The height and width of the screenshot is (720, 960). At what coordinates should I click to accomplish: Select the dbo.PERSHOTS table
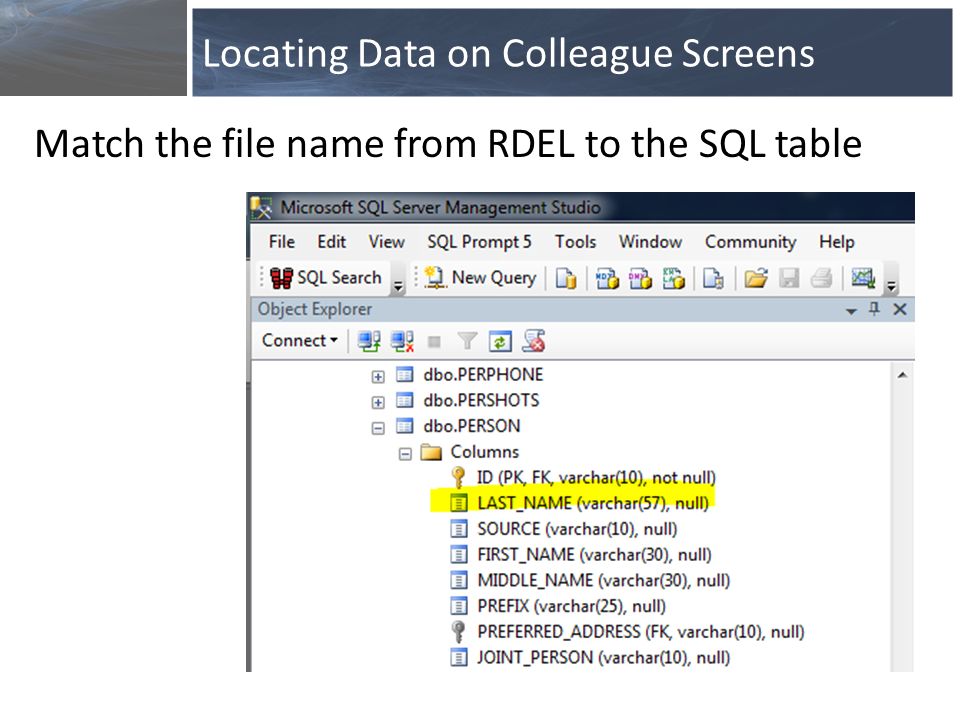click(481, 400)
